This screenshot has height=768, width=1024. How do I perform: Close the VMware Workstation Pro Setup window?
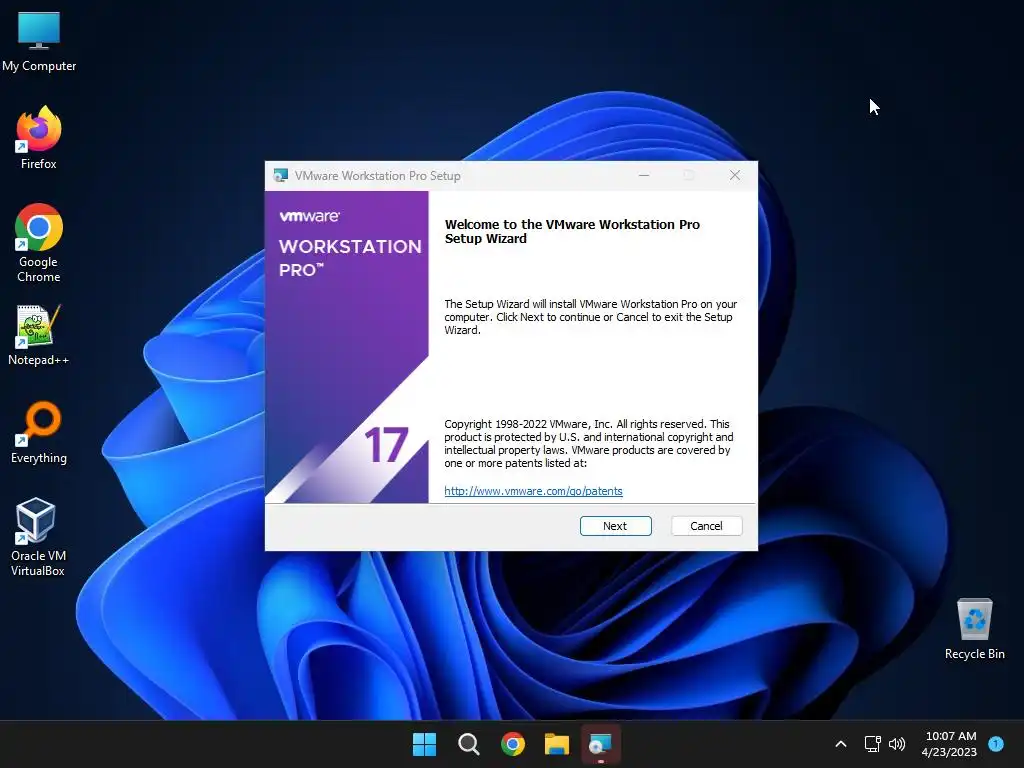735,175
